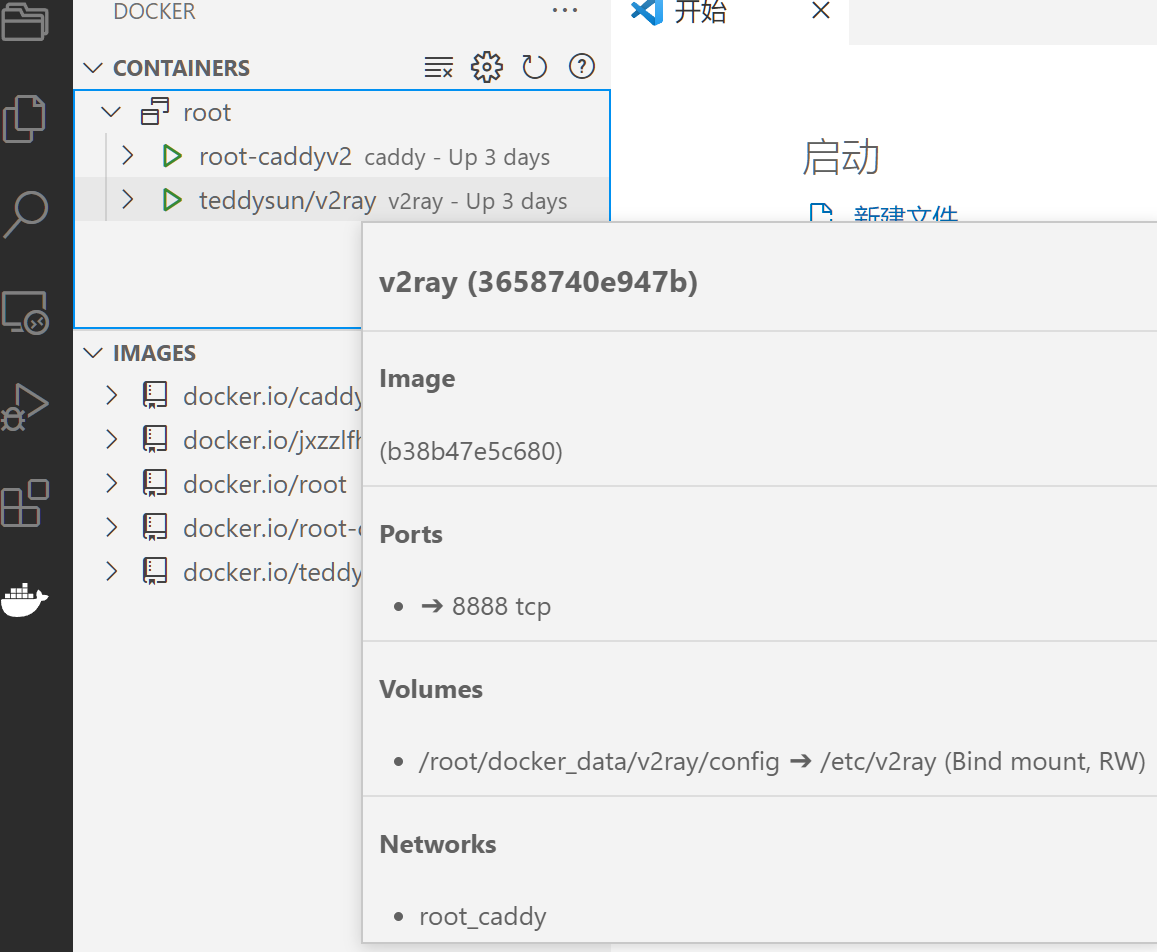Select docker.io/caddy image label
This screenshot has height=952, width=1157.
point(272,396)
